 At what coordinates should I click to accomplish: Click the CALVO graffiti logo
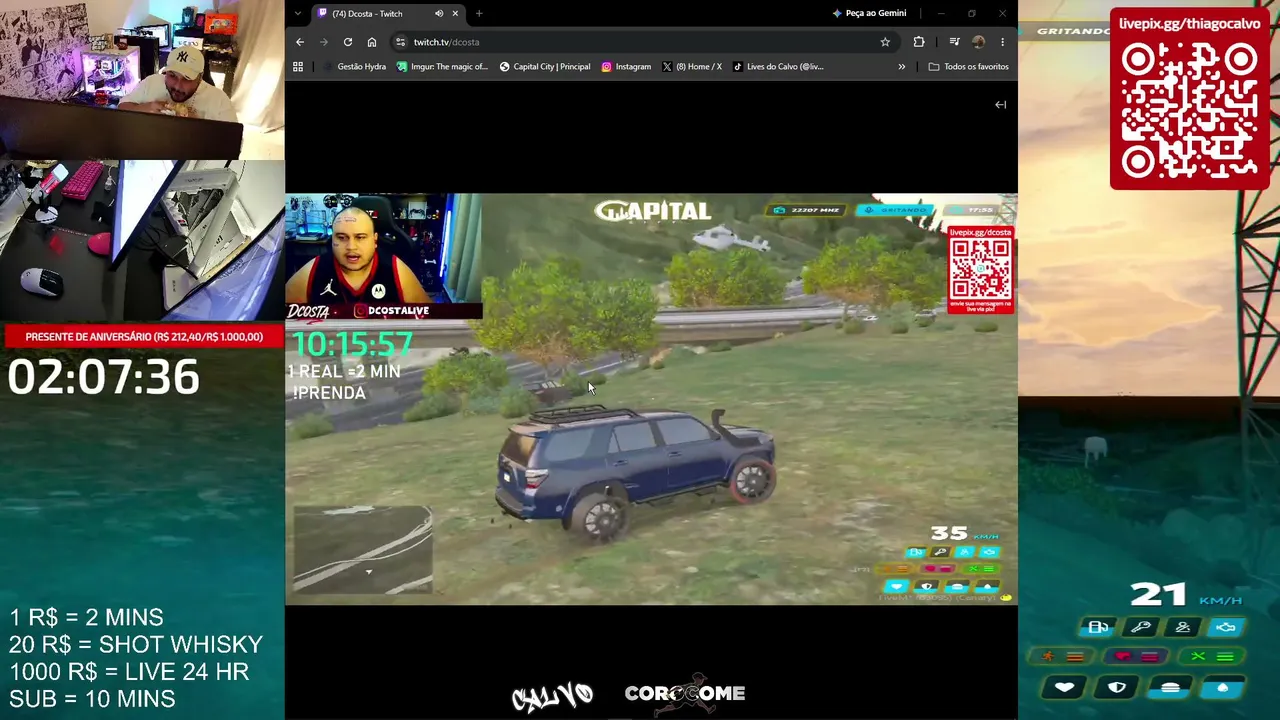click(x=552, y=696)
